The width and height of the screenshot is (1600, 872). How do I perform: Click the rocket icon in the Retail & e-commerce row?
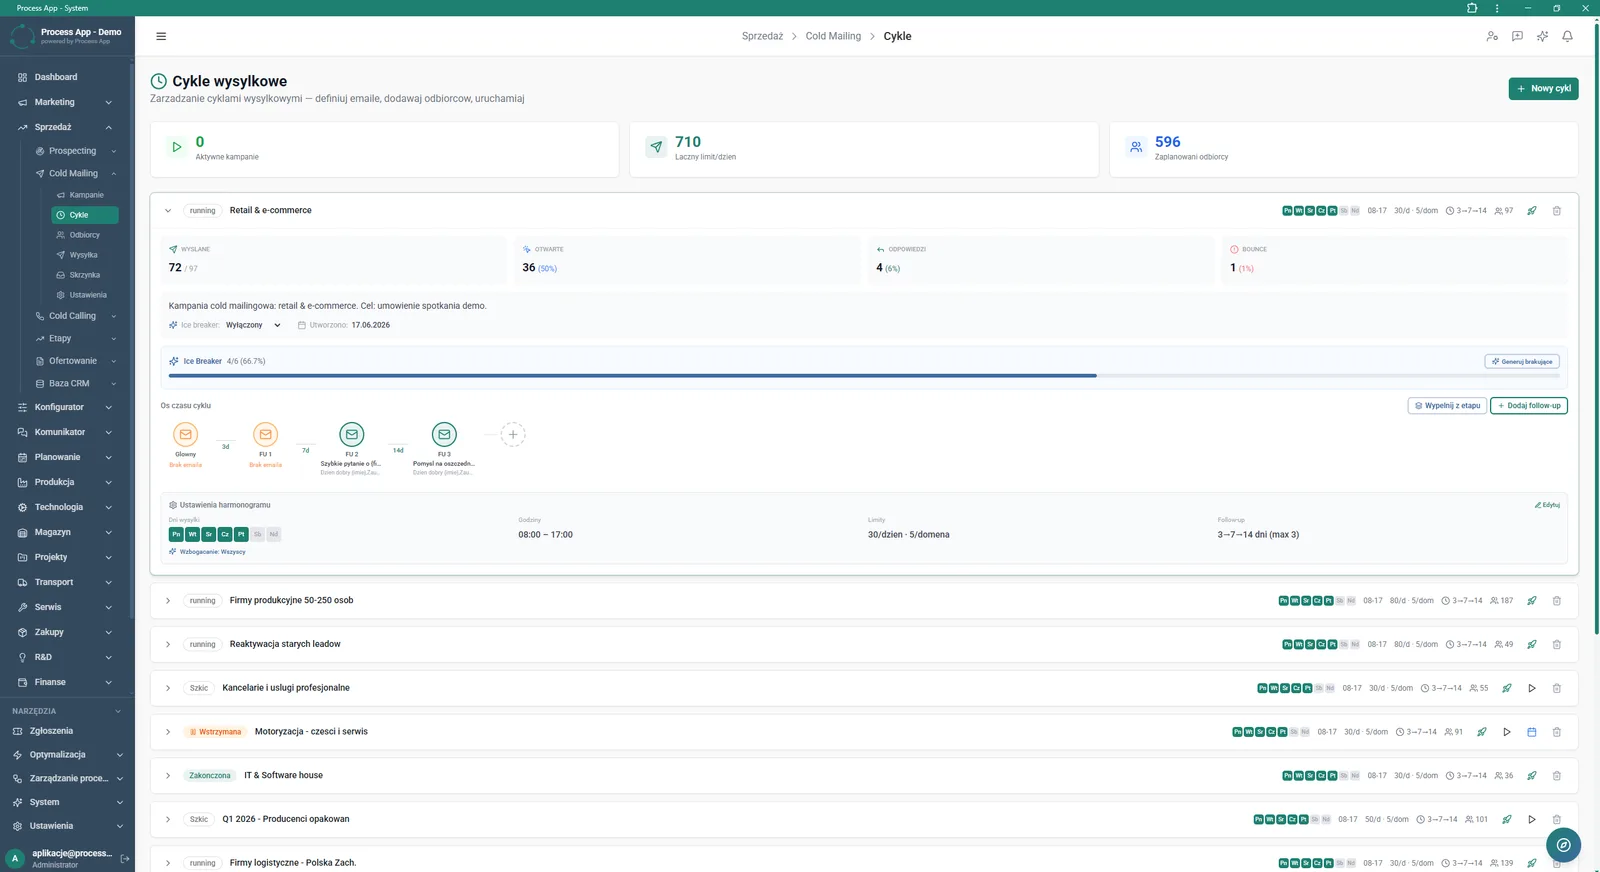tap(1531, 211)
